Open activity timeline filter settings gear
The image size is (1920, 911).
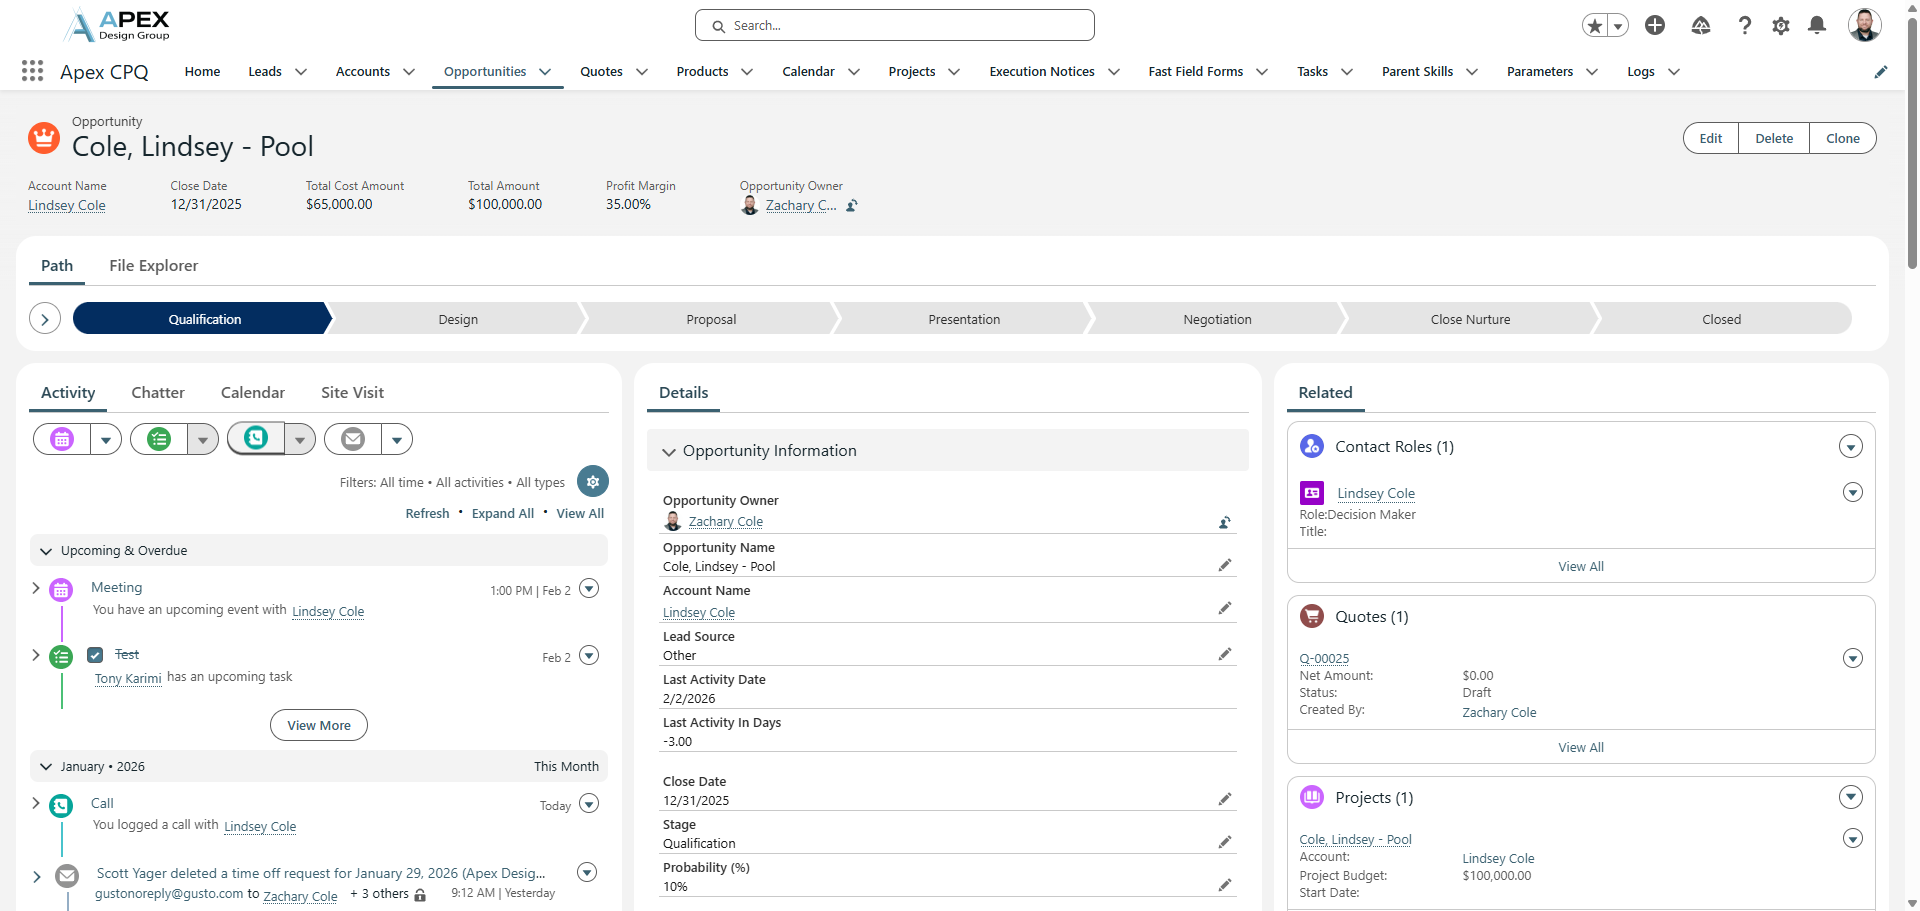593,482
